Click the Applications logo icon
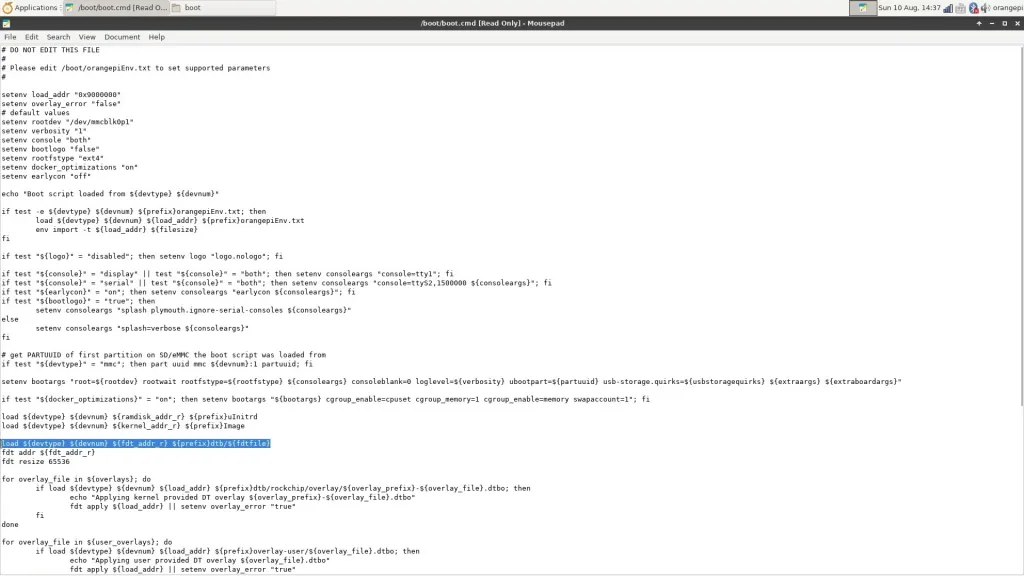The height and width of the screenshot is (576, 1024). pos(6,7)
